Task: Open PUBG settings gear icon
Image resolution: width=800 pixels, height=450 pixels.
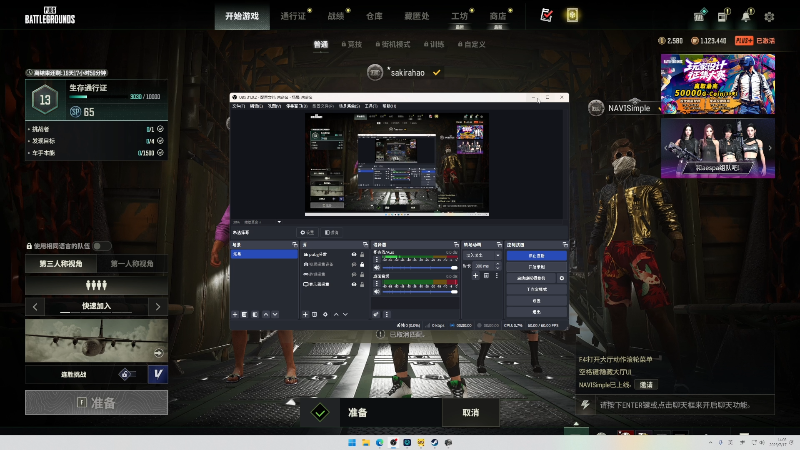Action: pyautogui.click(x=769, y=17)
